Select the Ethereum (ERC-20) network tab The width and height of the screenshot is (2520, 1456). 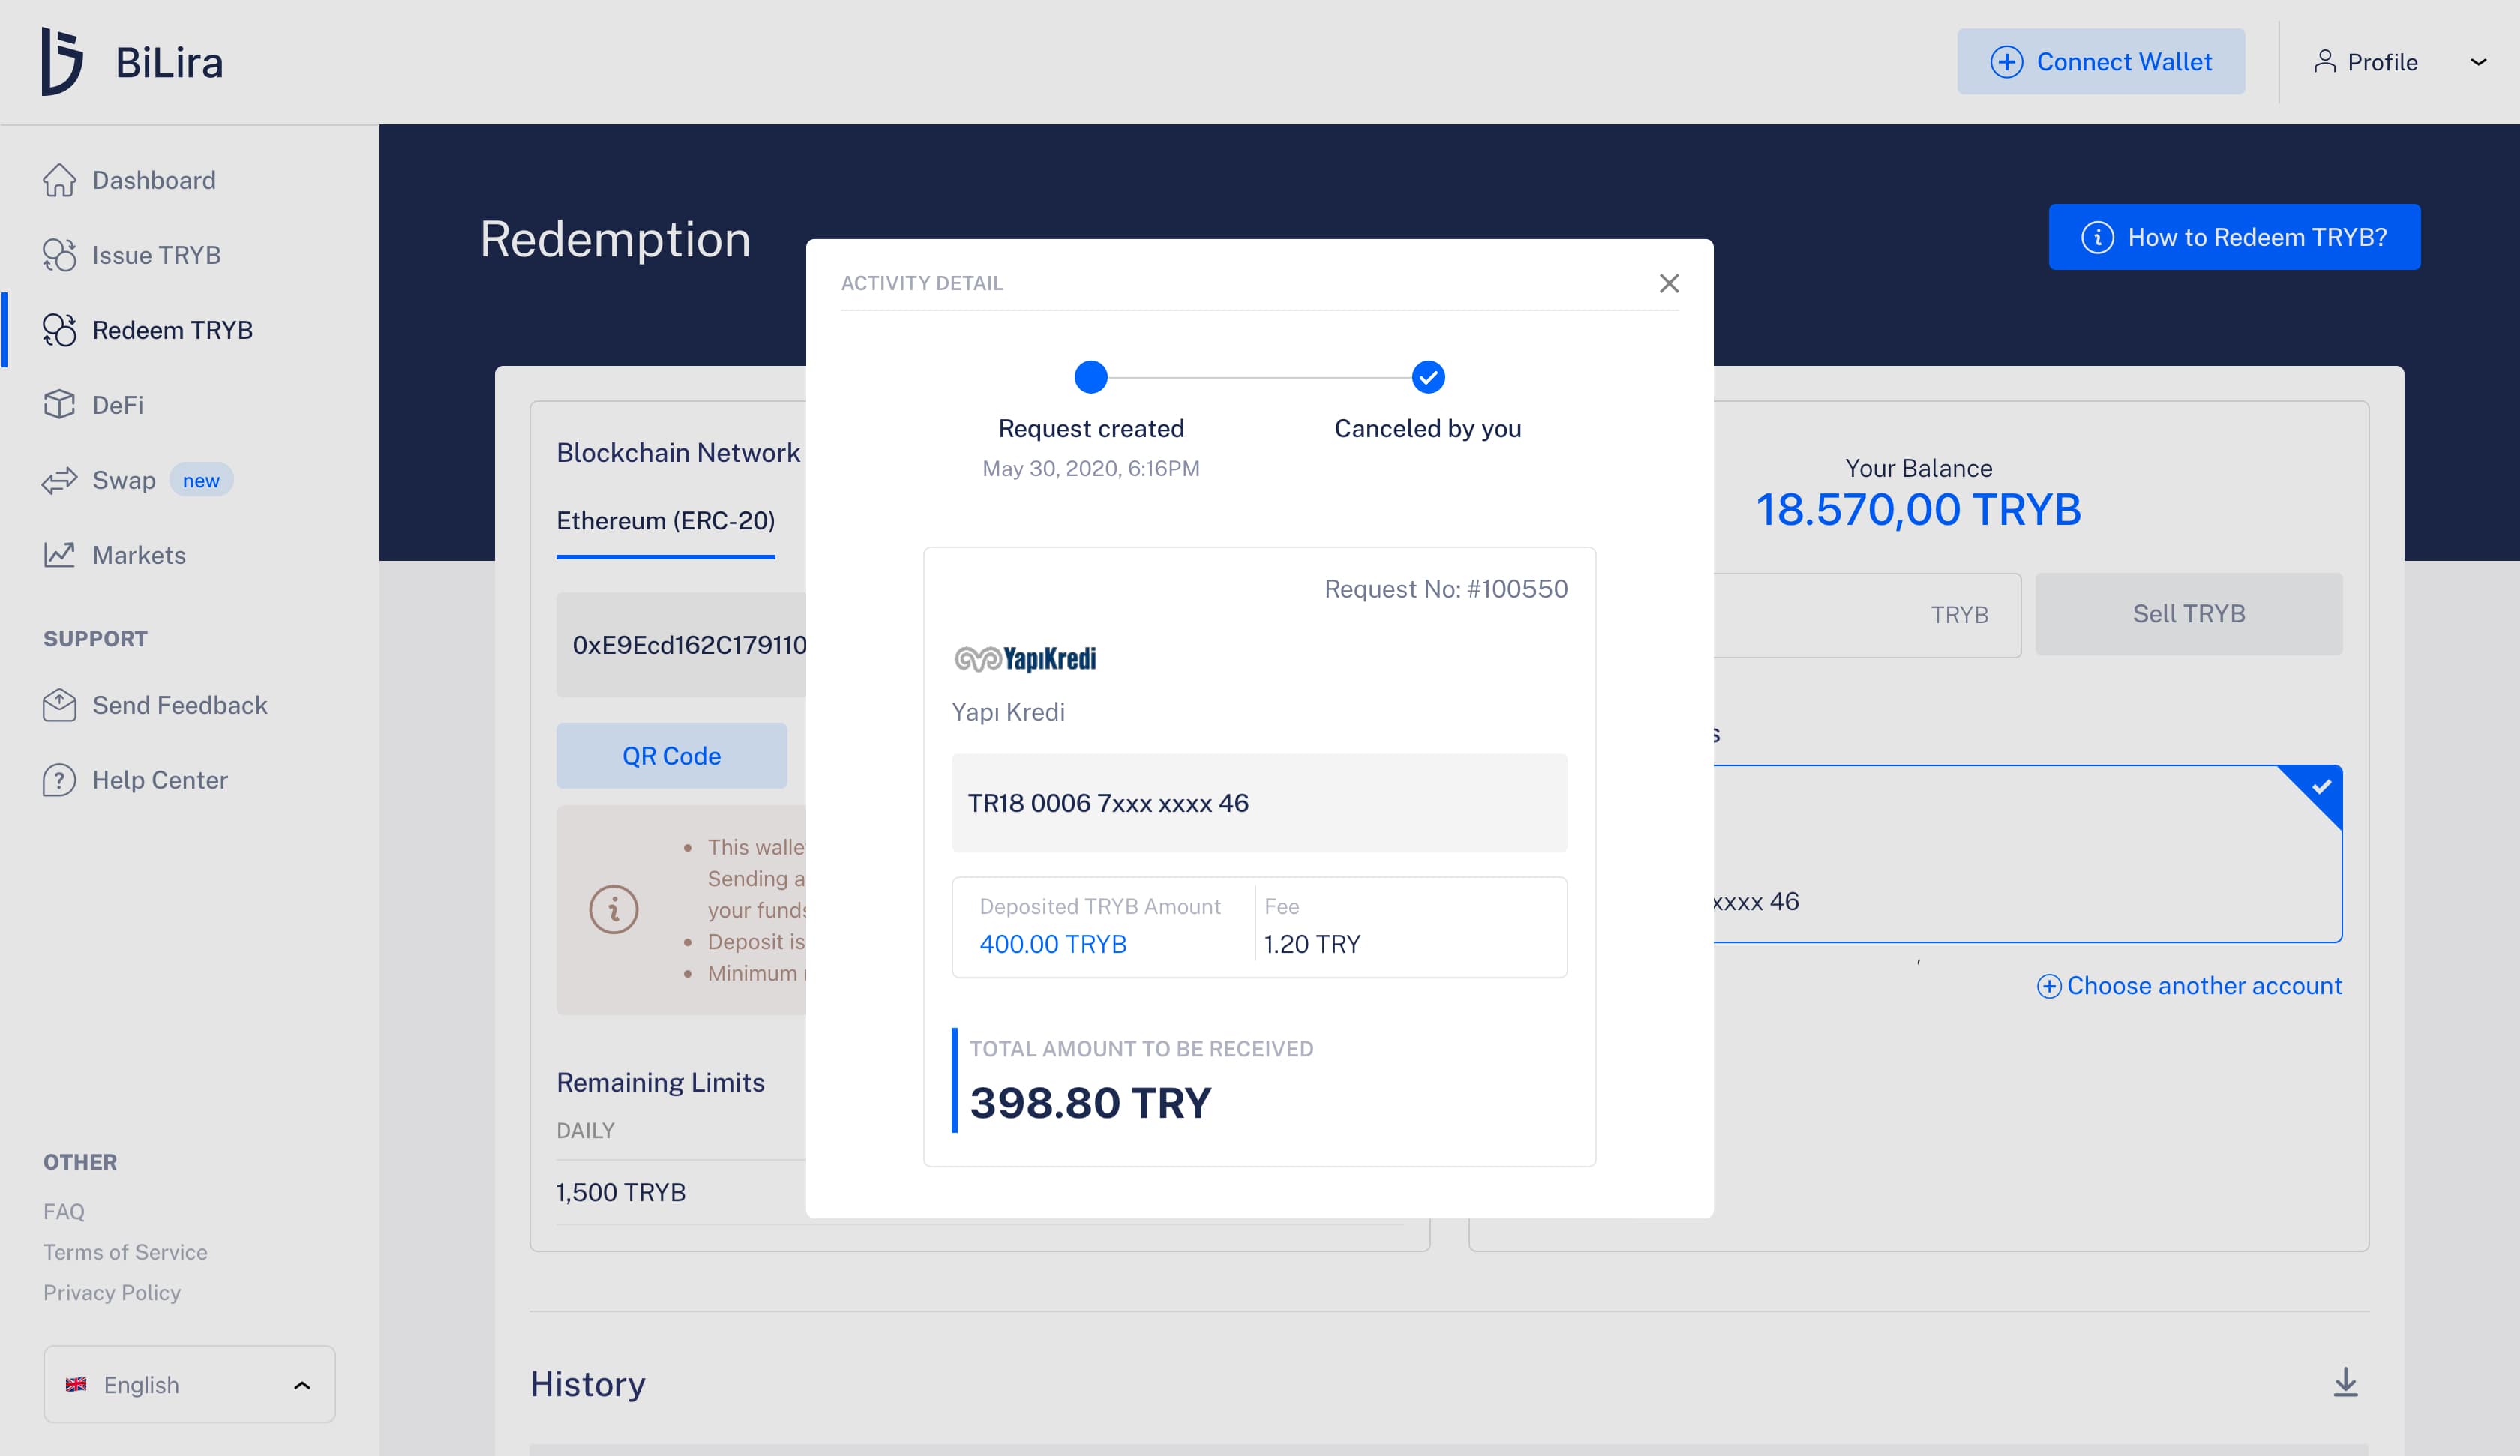click(665, 521)
